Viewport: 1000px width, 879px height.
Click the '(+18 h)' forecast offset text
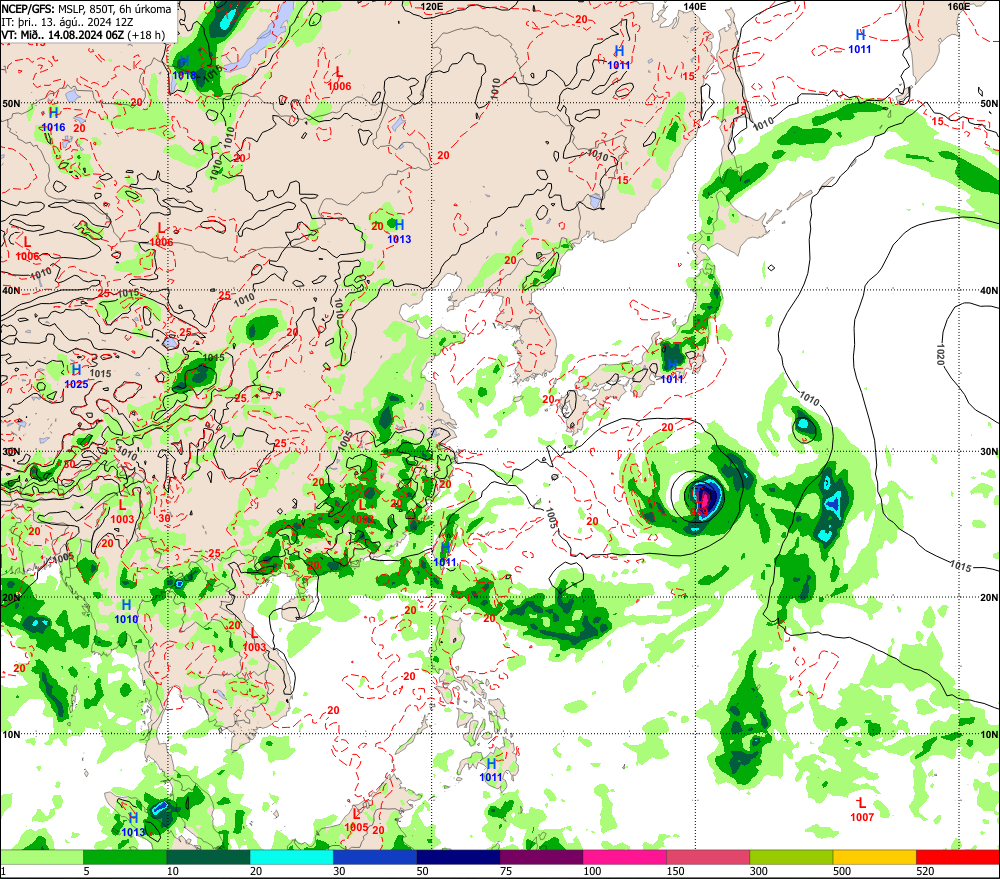(146, 35)
